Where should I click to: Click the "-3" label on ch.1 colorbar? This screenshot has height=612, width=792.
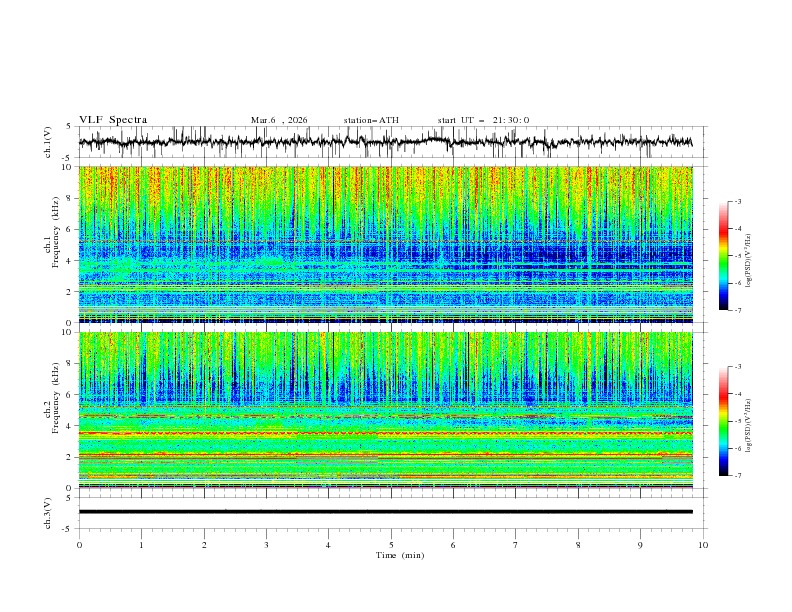(737, 201)
